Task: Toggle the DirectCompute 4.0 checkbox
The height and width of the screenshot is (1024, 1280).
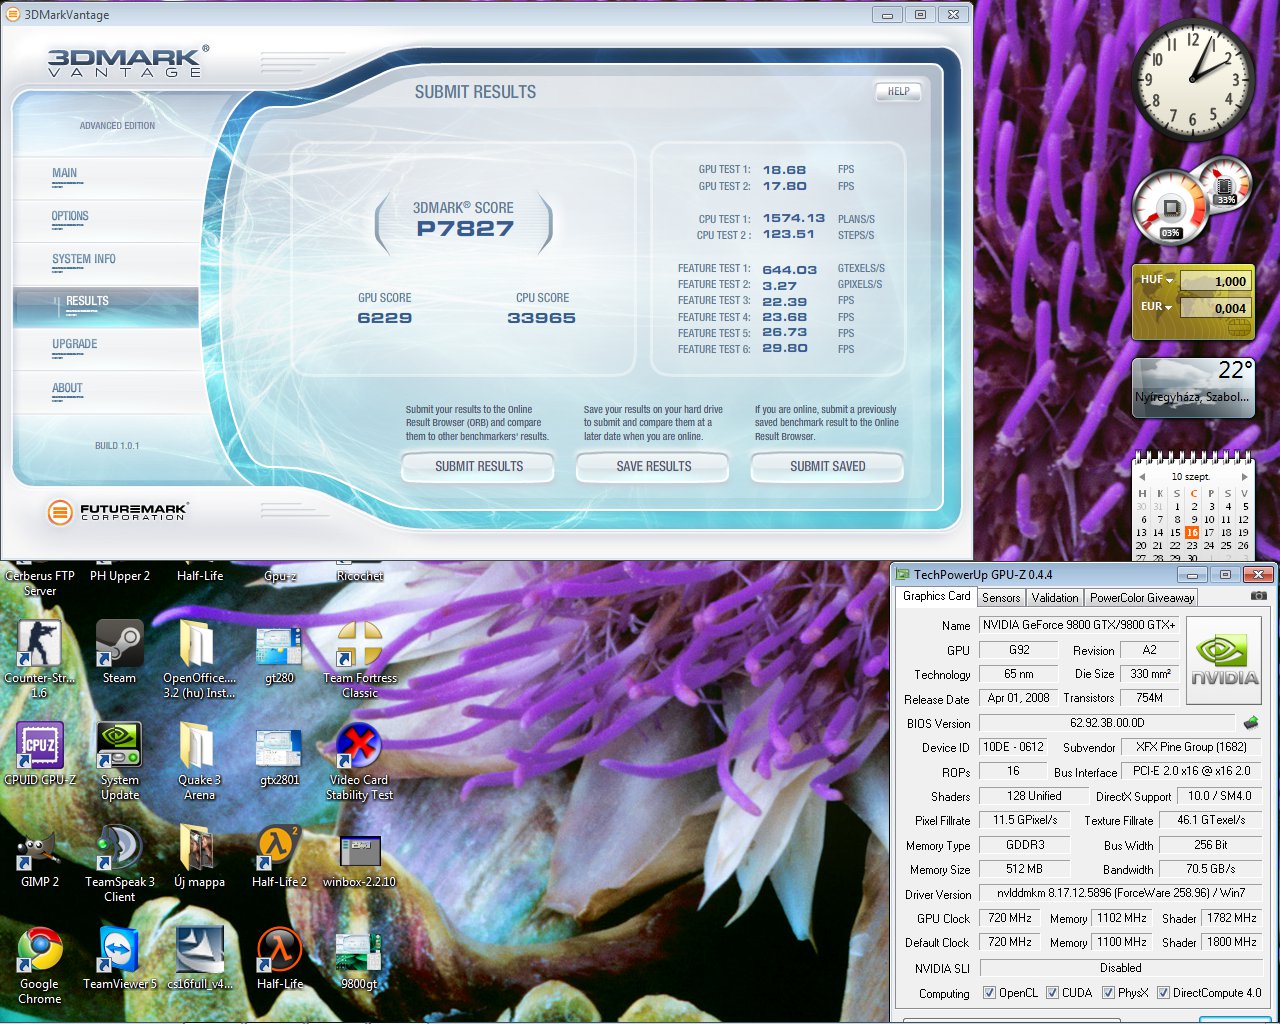Action: coord(1163,993)
